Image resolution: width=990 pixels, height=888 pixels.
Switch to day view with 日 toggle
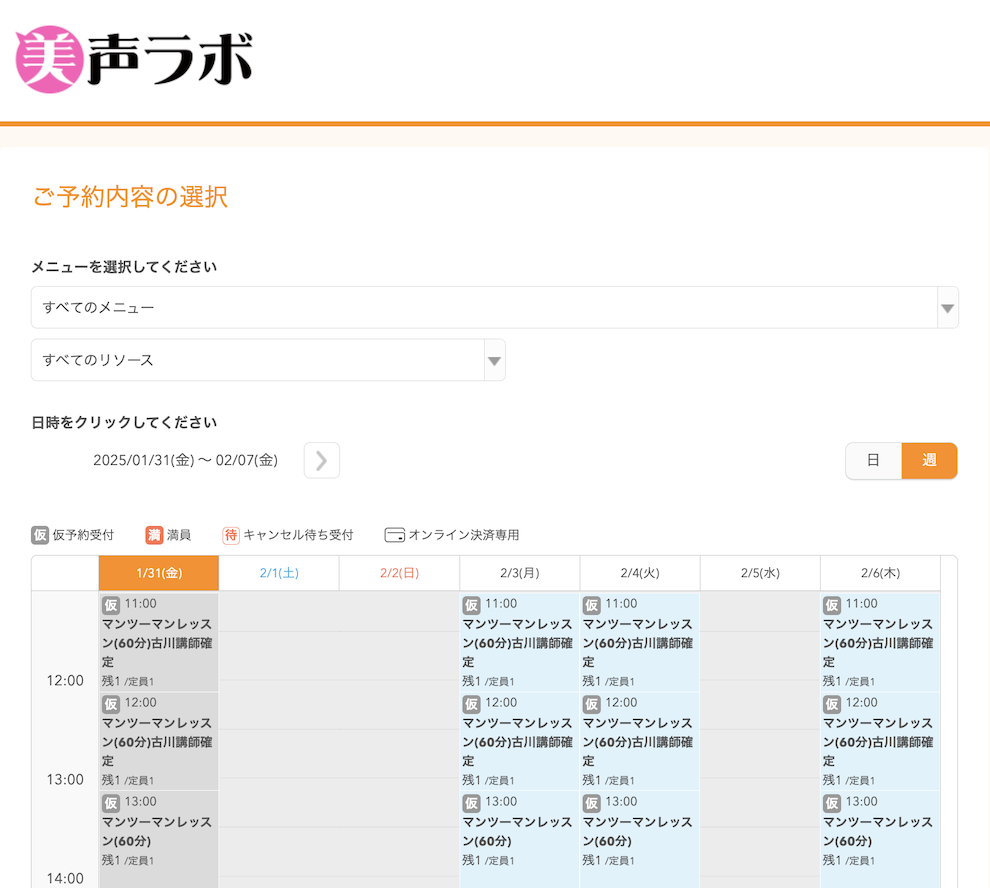pyautogui.click(x=873, y=460)
